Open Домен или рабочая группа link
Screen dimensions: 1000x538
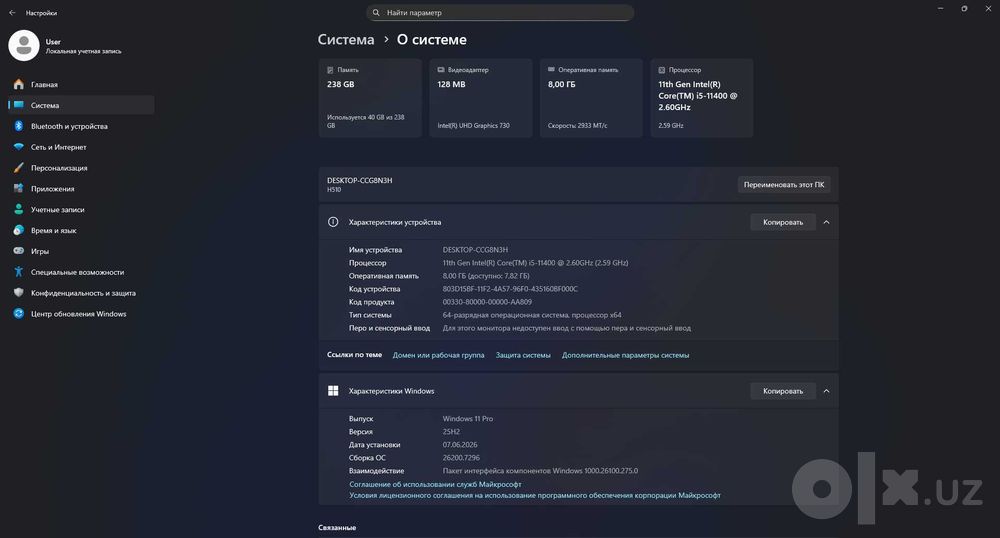pos(438,355)
